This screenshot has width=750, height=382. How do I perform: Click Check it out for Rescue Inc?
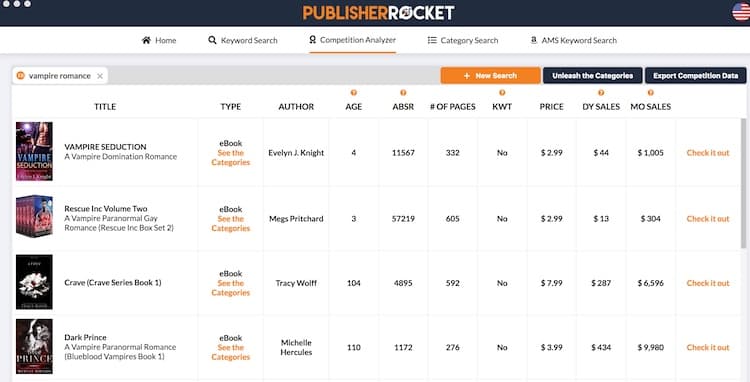click(708, 219)
